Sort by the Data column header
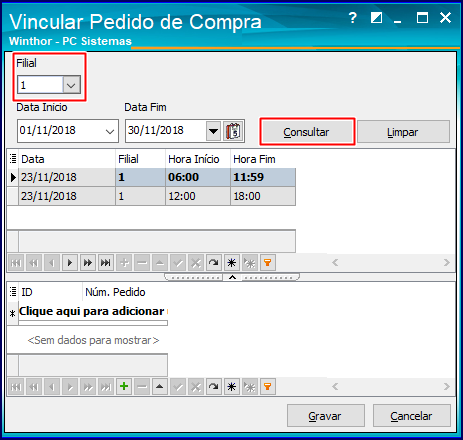Viewport: 463px width, 440px height. (67, 159)
